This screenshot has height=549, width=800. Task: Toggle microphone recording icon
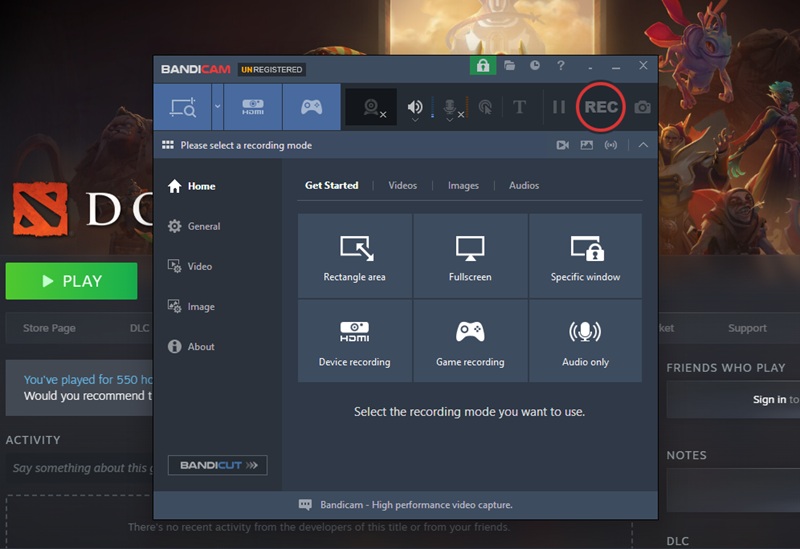pyautogui.click(x=449, y=106)
